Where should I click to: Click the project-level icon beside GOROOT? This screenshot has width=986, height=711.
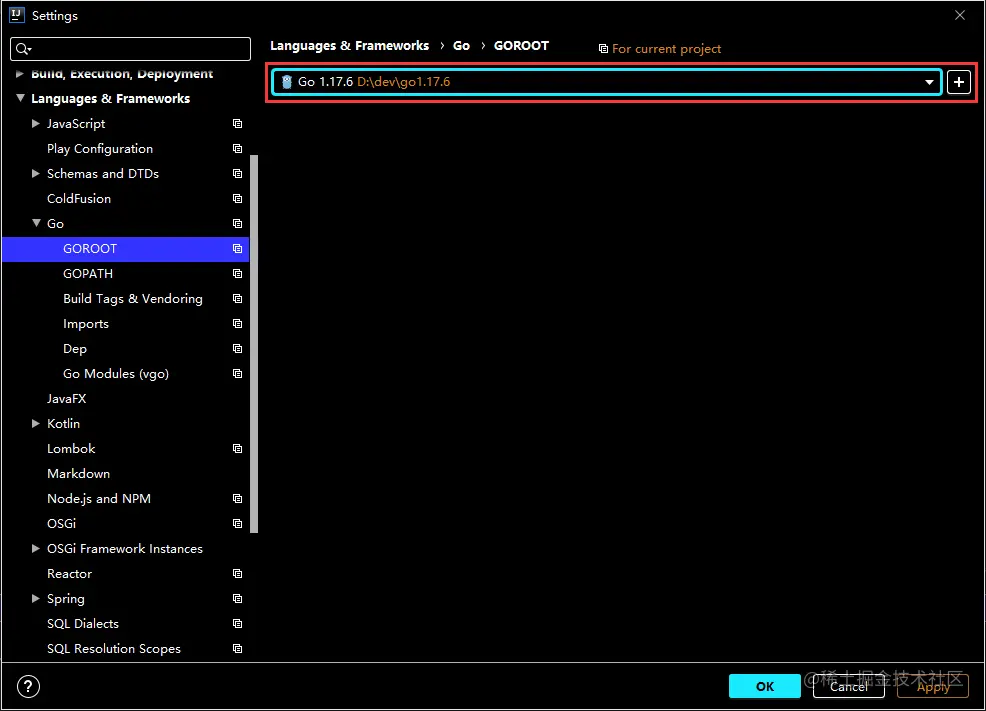coord(237,249)
